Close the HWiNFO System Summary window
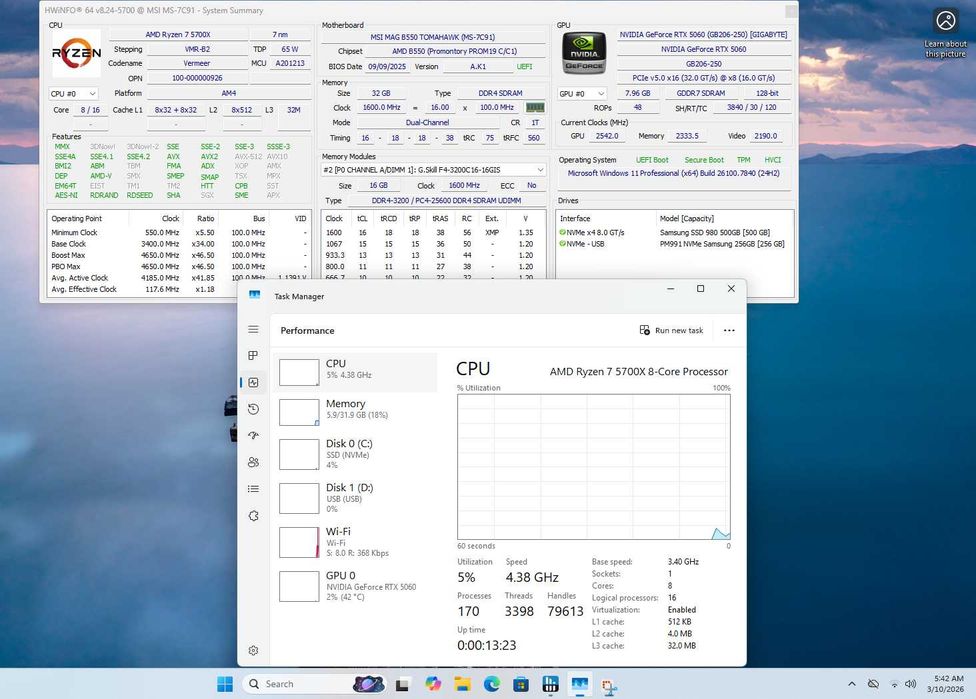The width and height of the screenshot is (976, 699). coord(791,11)
